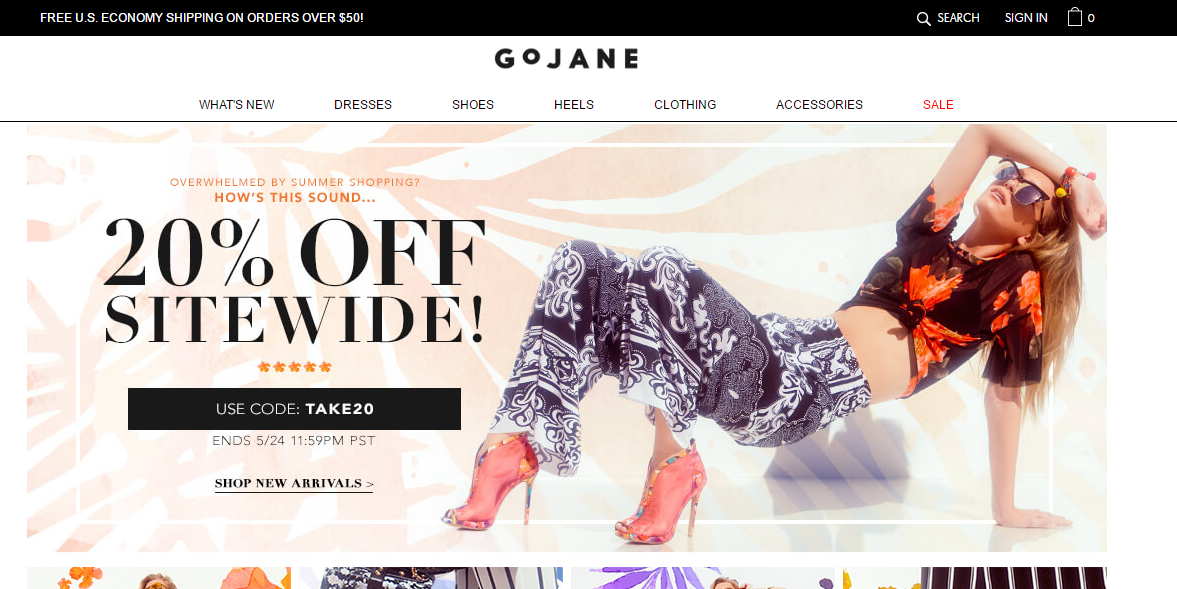This screenshot has width=1177, height=589.
Task: Select the HEELS menu item
Action: (x=573, y=104)
